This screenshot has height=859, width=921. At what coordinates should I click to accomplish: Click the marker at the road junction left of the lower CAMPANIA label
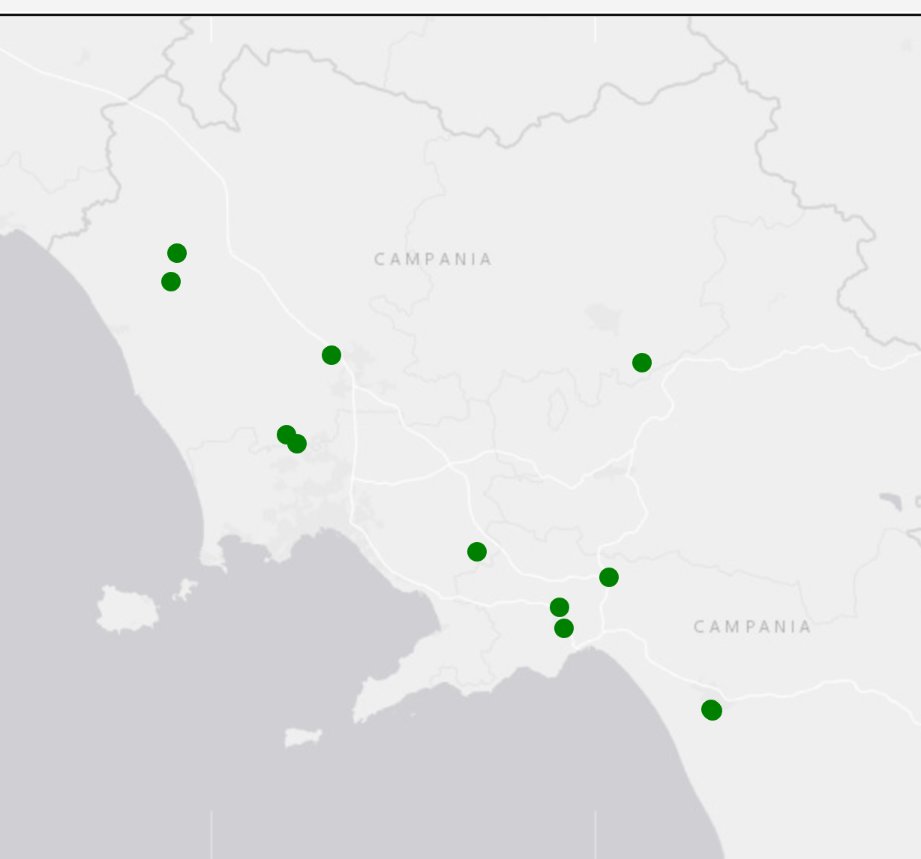click(x=609, y=578)
